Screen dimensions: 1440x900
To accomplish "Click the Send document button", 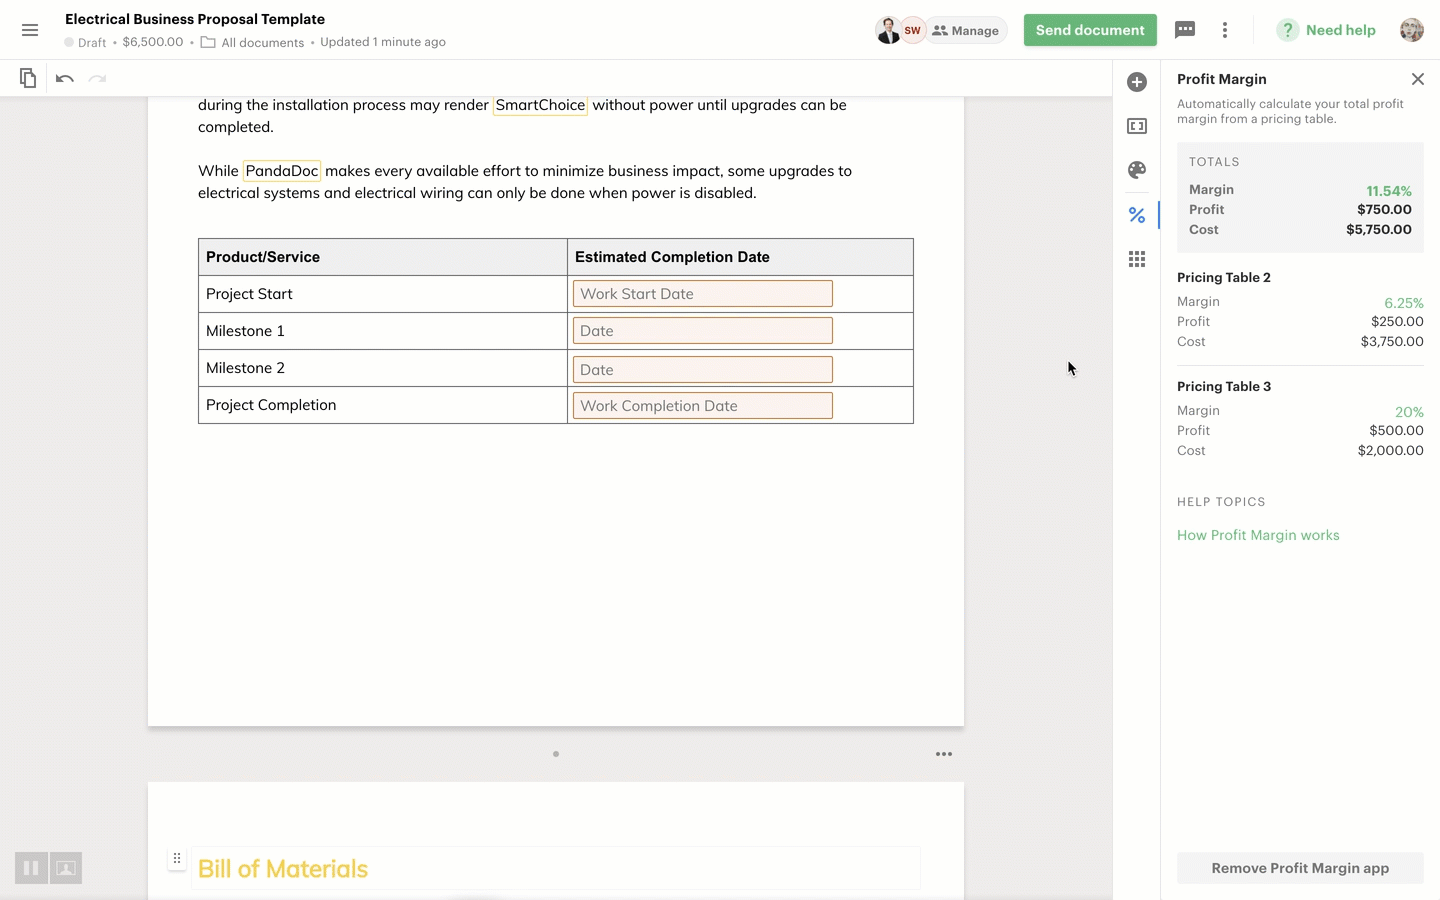I will [x=1090, y=30].
